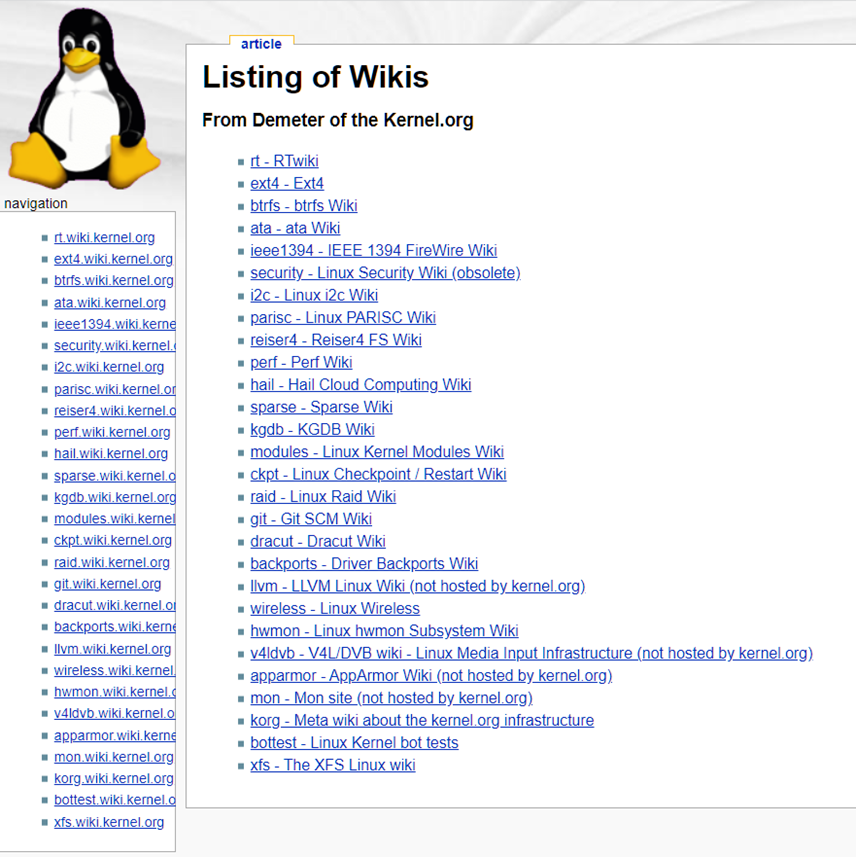
Task: Go to wireless.wiki.kernel navigation link
Action: [115, 671]
